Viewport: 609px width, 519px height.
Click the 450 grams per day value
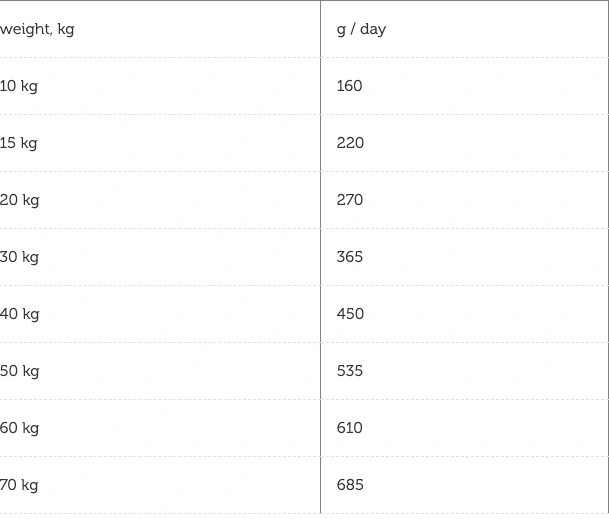tap(350, 314)
